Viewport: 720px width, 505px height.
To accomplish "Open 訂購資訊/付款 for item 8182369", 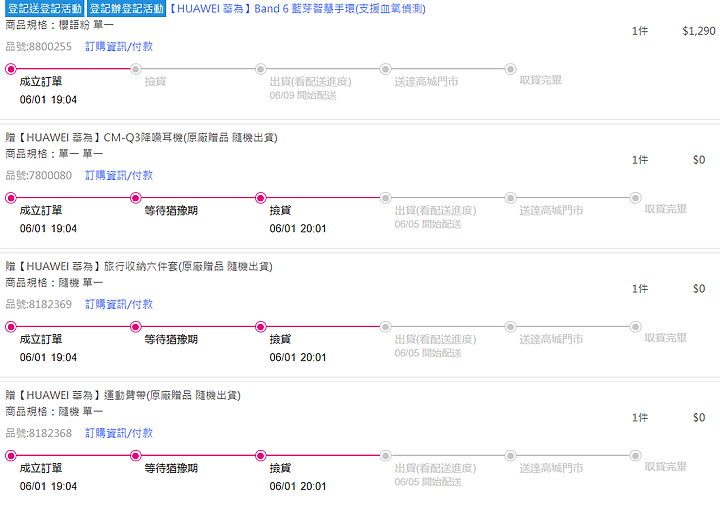I will pos(119,304).
